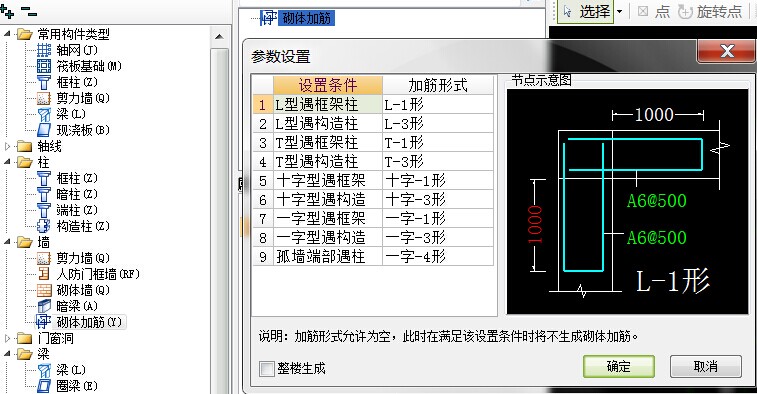Collapse the 梁 folder arrow
Viewport: 757px width, 394px height.
pyautogui.click(x=7, y=354)
